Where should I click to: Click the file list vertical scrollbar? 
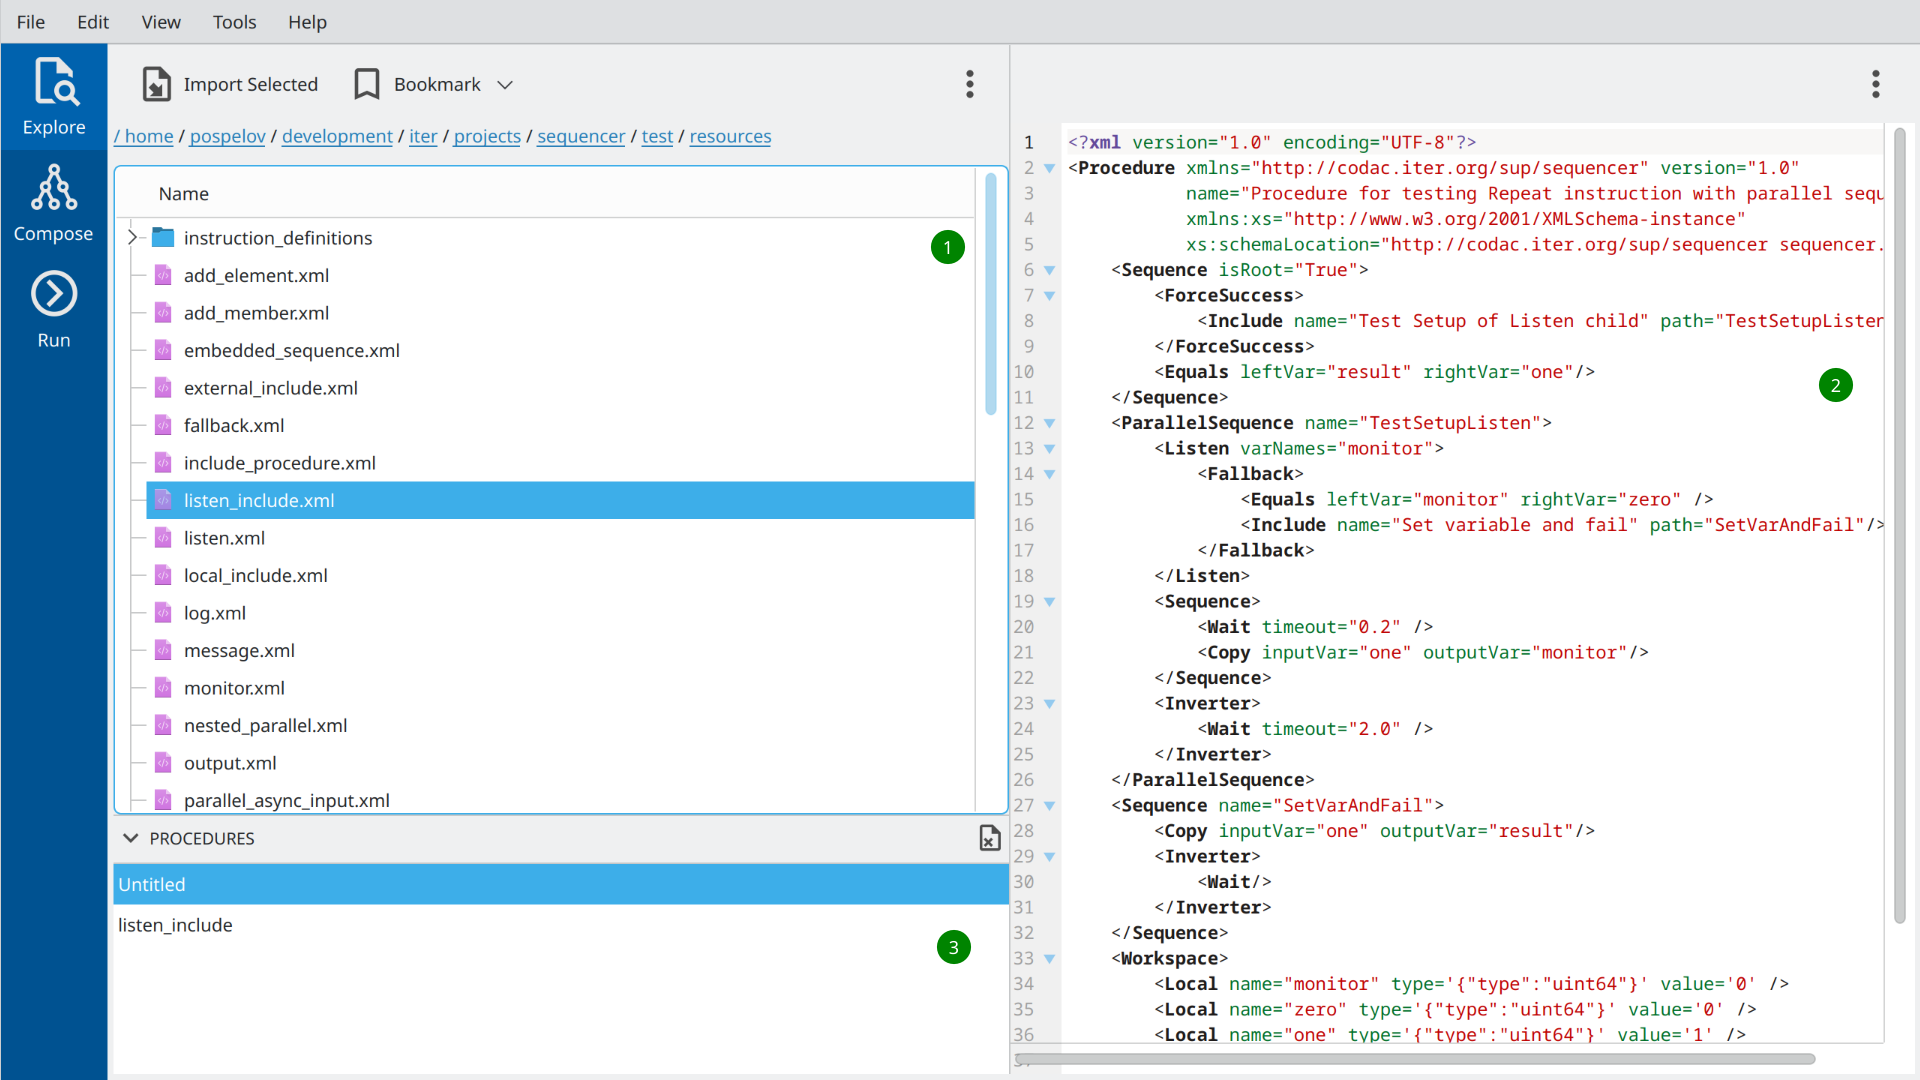(x=990, y=295)
